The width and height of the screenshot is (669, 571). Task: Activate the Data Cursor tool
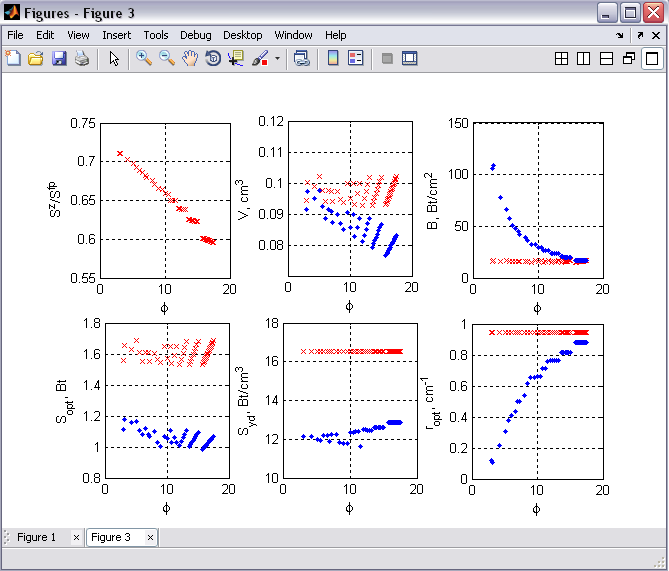pyautogui.click(x=236, y=58)
